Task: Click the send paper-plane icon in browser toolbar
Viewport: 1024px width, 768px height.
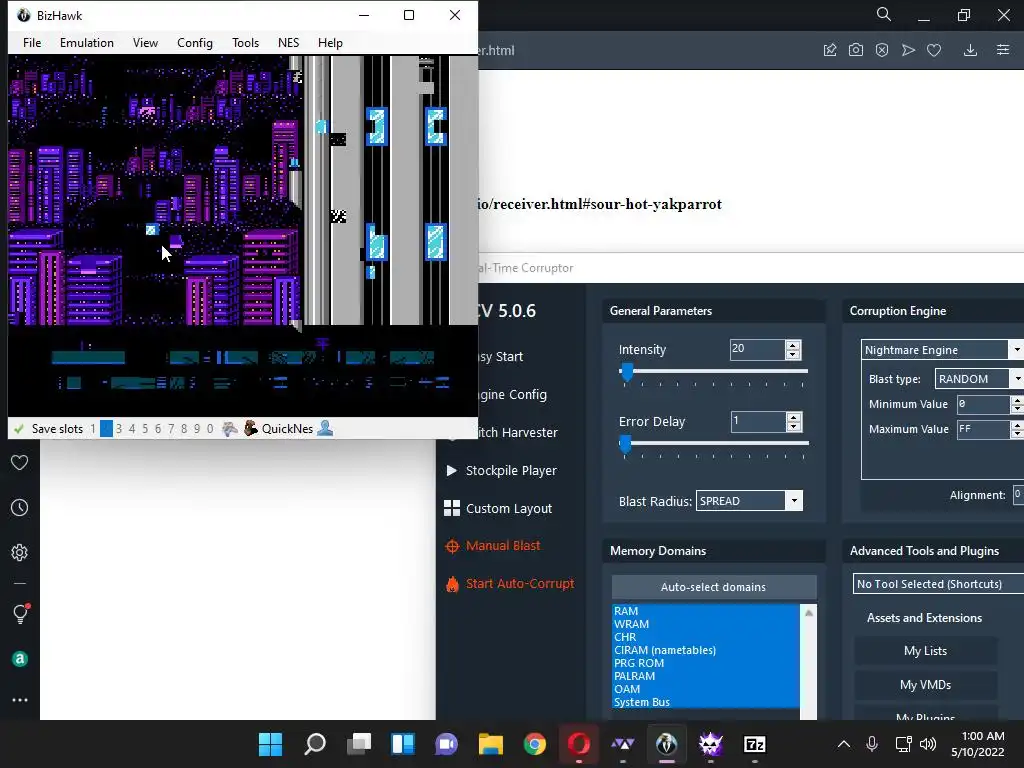Action: (x=908, y=50)
